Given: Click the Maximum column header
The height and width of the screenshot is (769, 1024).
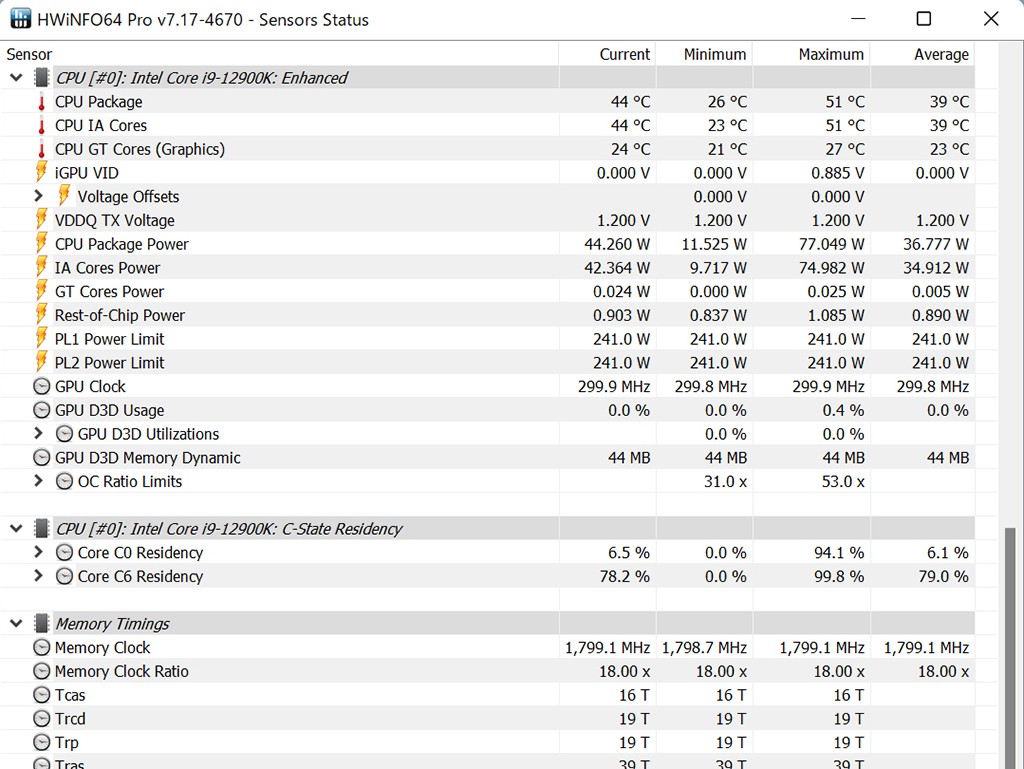Looking at the screenshot, I should pyautogui.click(x=830, y=55).
